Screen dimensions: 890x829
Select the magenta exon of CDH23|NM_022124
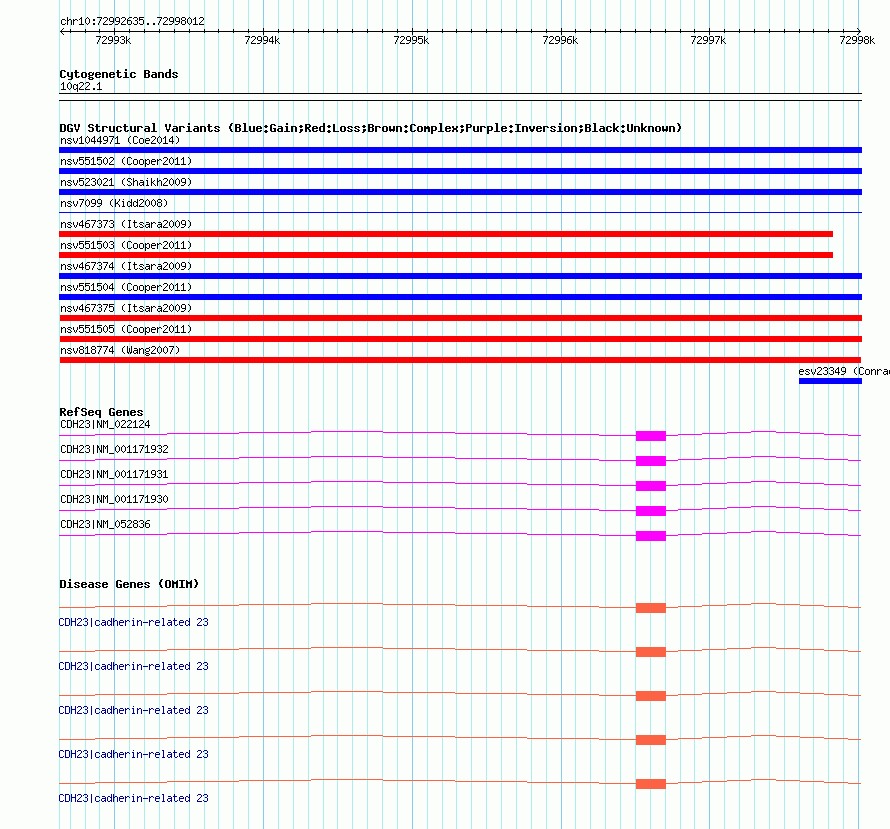[x=650, y=436]
